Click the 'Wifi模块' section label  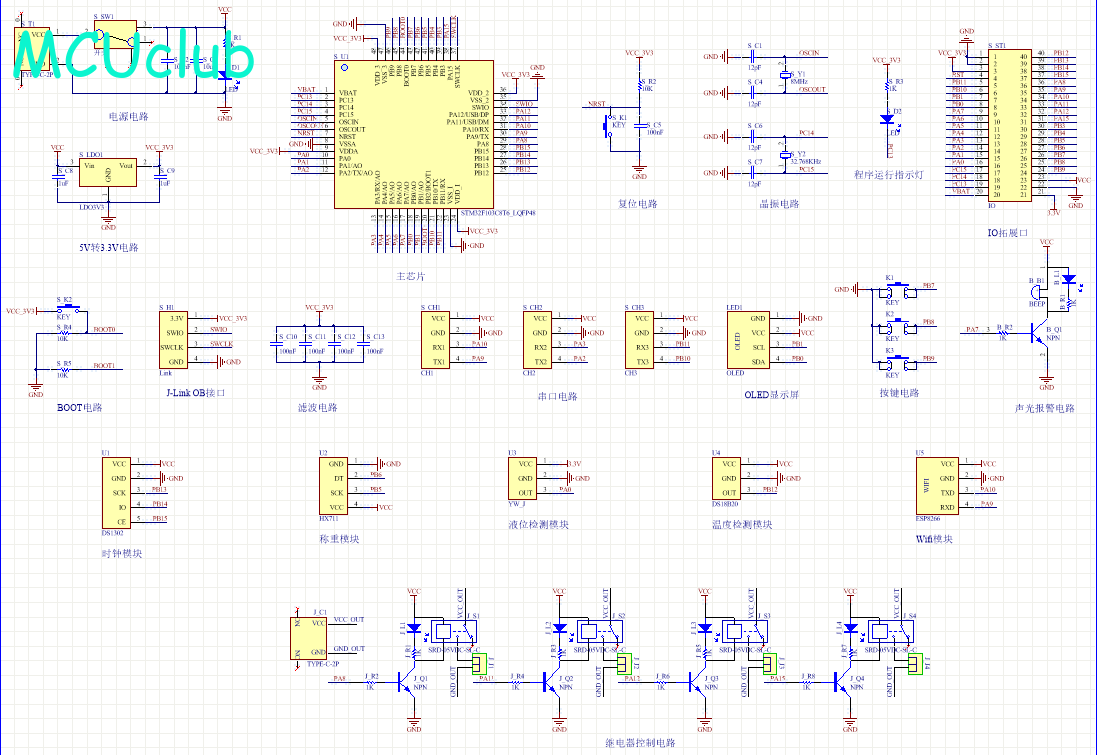pos(935,539)
